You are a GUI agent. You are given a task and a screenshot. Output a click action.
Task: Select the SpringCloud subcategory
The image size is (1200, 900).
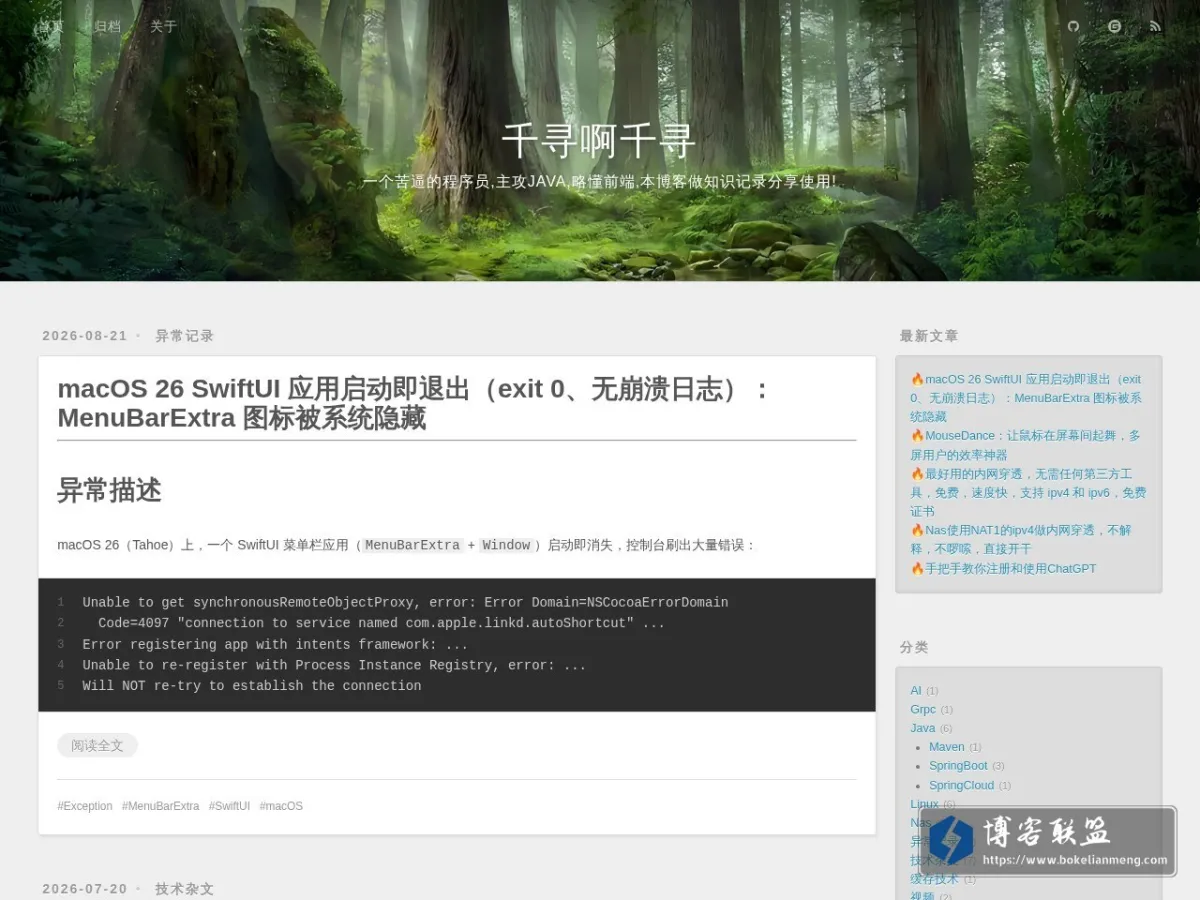click(962, 785)
